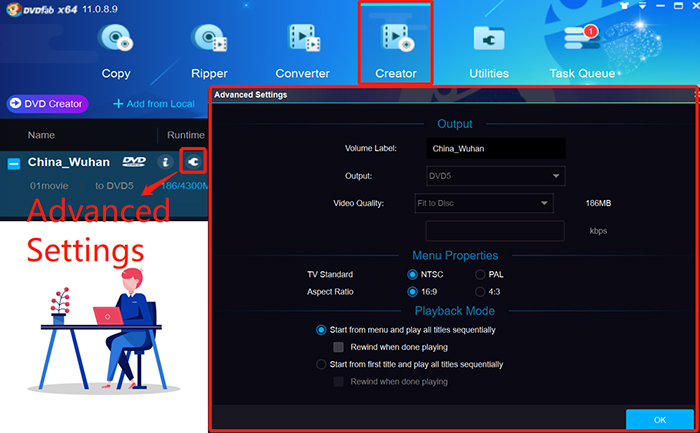Expand the Video Quality dropdown

tap(484, 203)
